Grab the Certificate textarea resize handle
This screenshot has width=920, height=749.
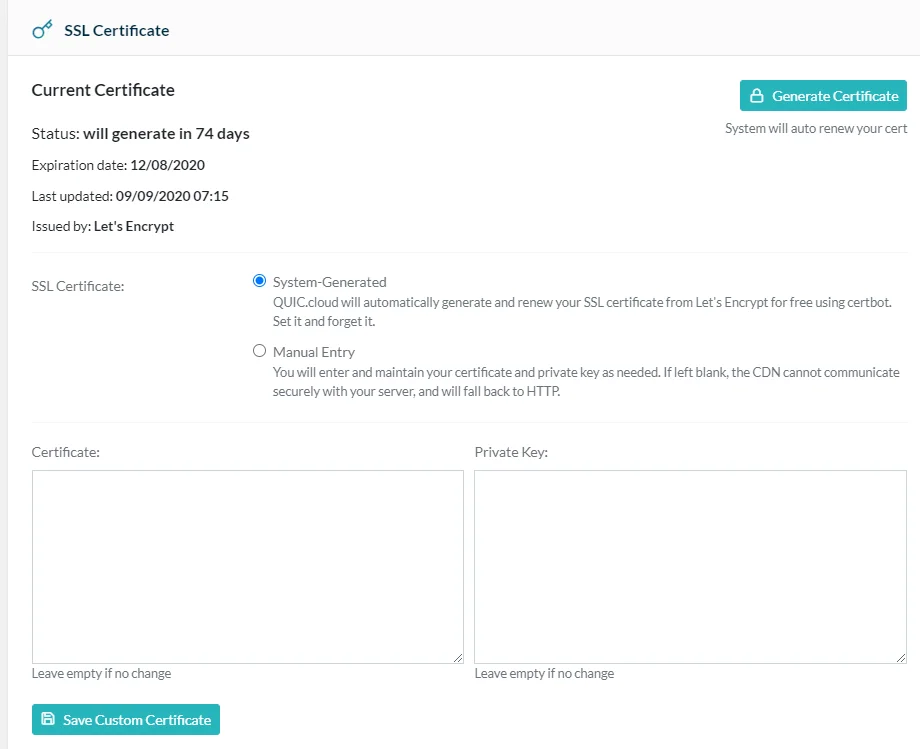(x=458, y=658)
